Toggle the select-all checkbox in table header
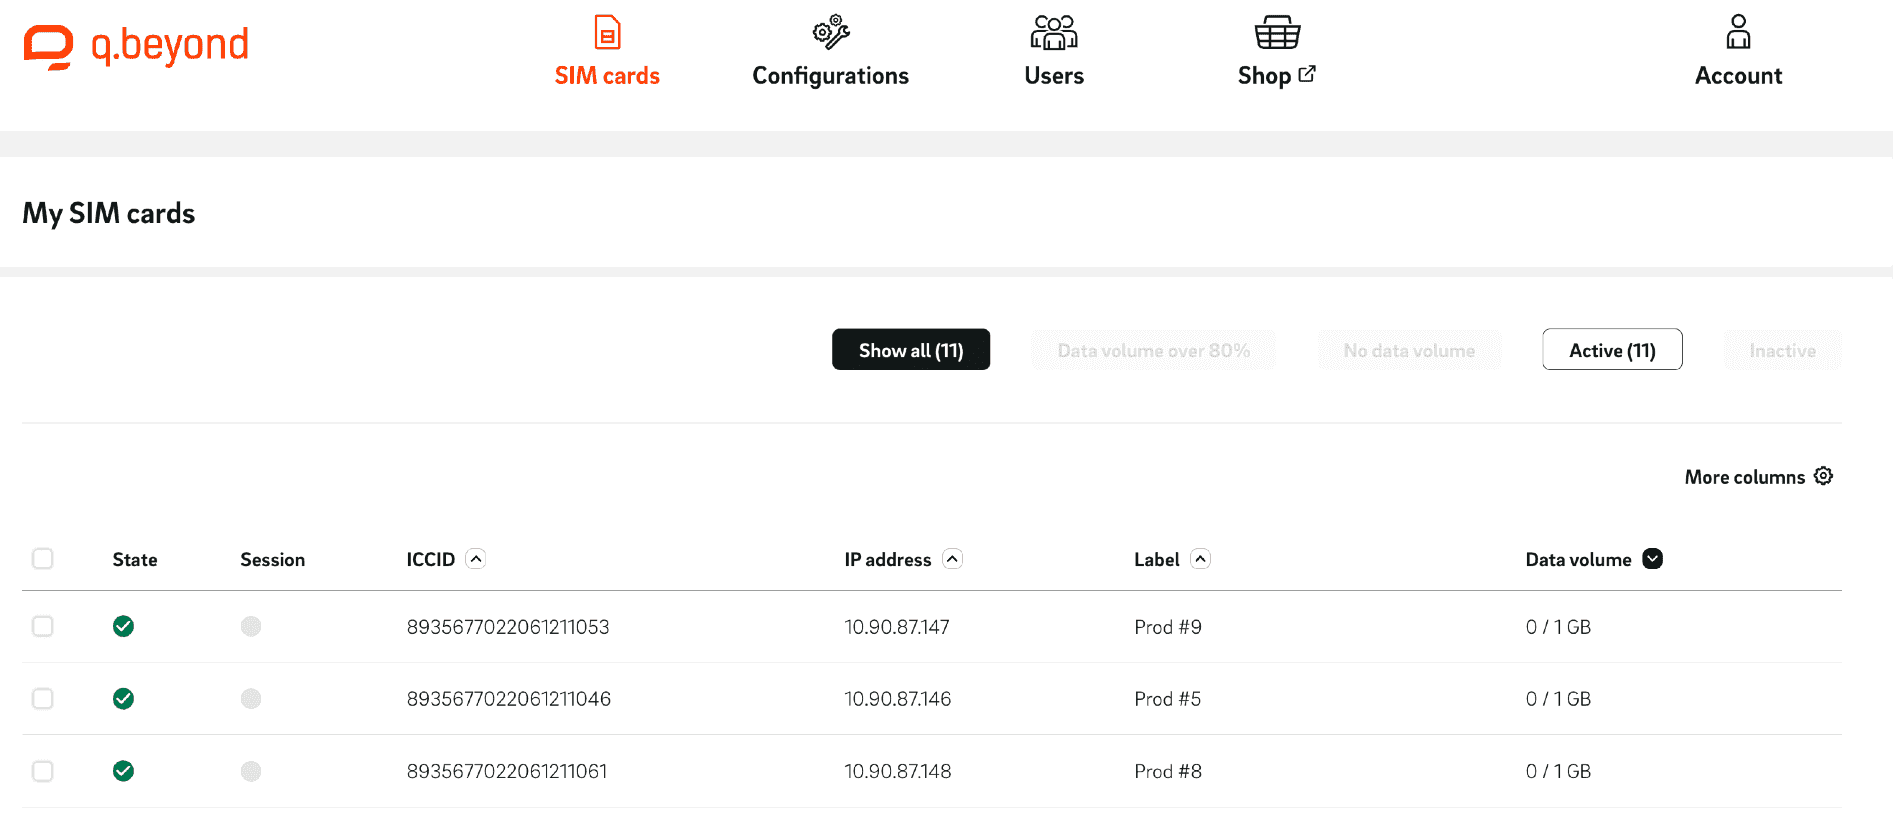Image resolution: width=1893 pixels, height=815 pixels. click(x=42, y=559)
